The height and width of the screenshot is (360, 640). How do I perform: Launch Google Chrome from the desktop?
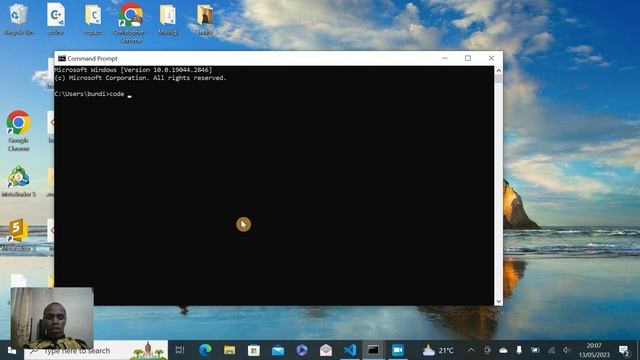(18, 131)
